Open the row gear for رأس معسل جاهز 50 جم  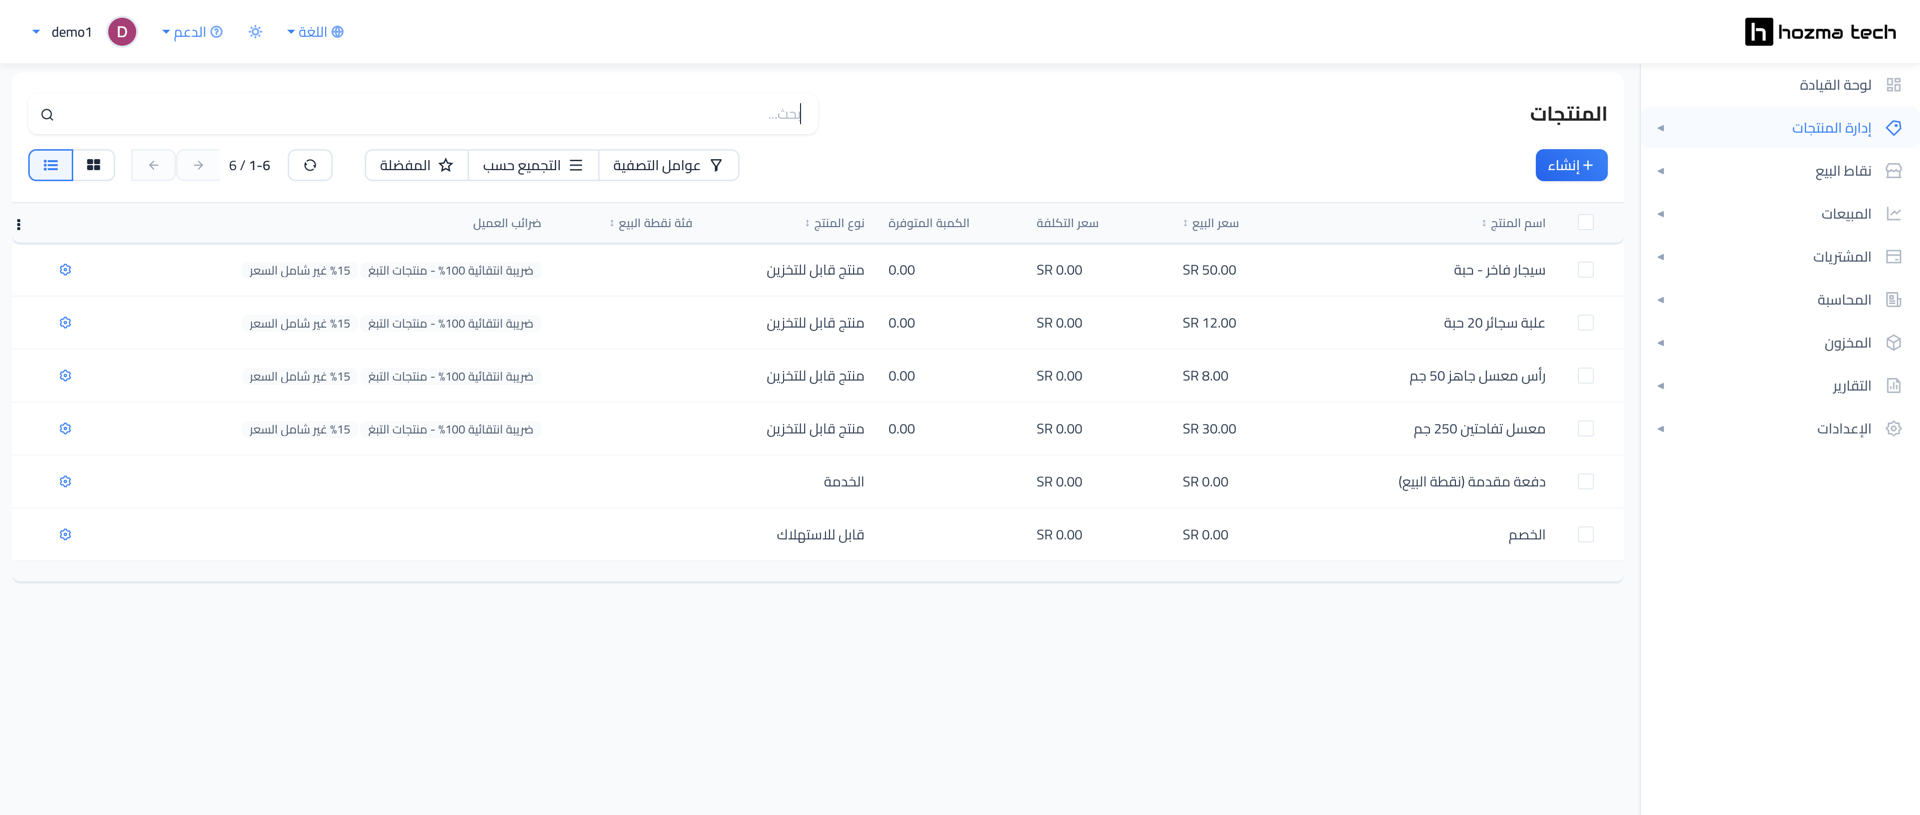65,376
